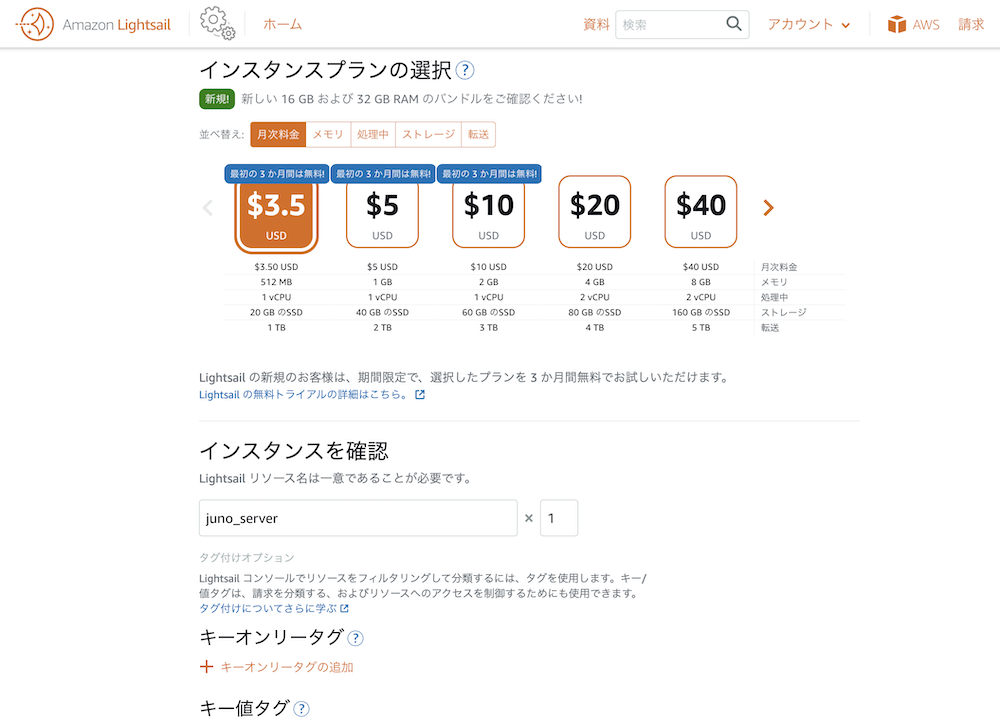This screenshot has width=1000, height=721.
Task: Open the settings gears icon
Action: pyautogui.click(x=217, y=24)
